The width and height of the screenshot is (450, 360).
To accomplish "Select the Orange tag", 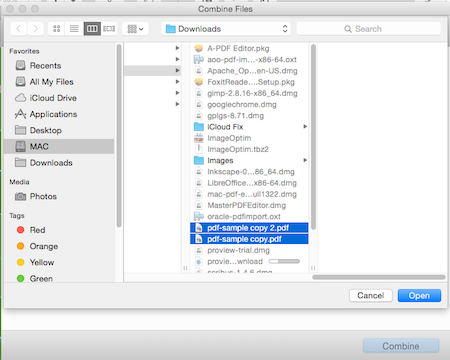I will coord(60,246).
